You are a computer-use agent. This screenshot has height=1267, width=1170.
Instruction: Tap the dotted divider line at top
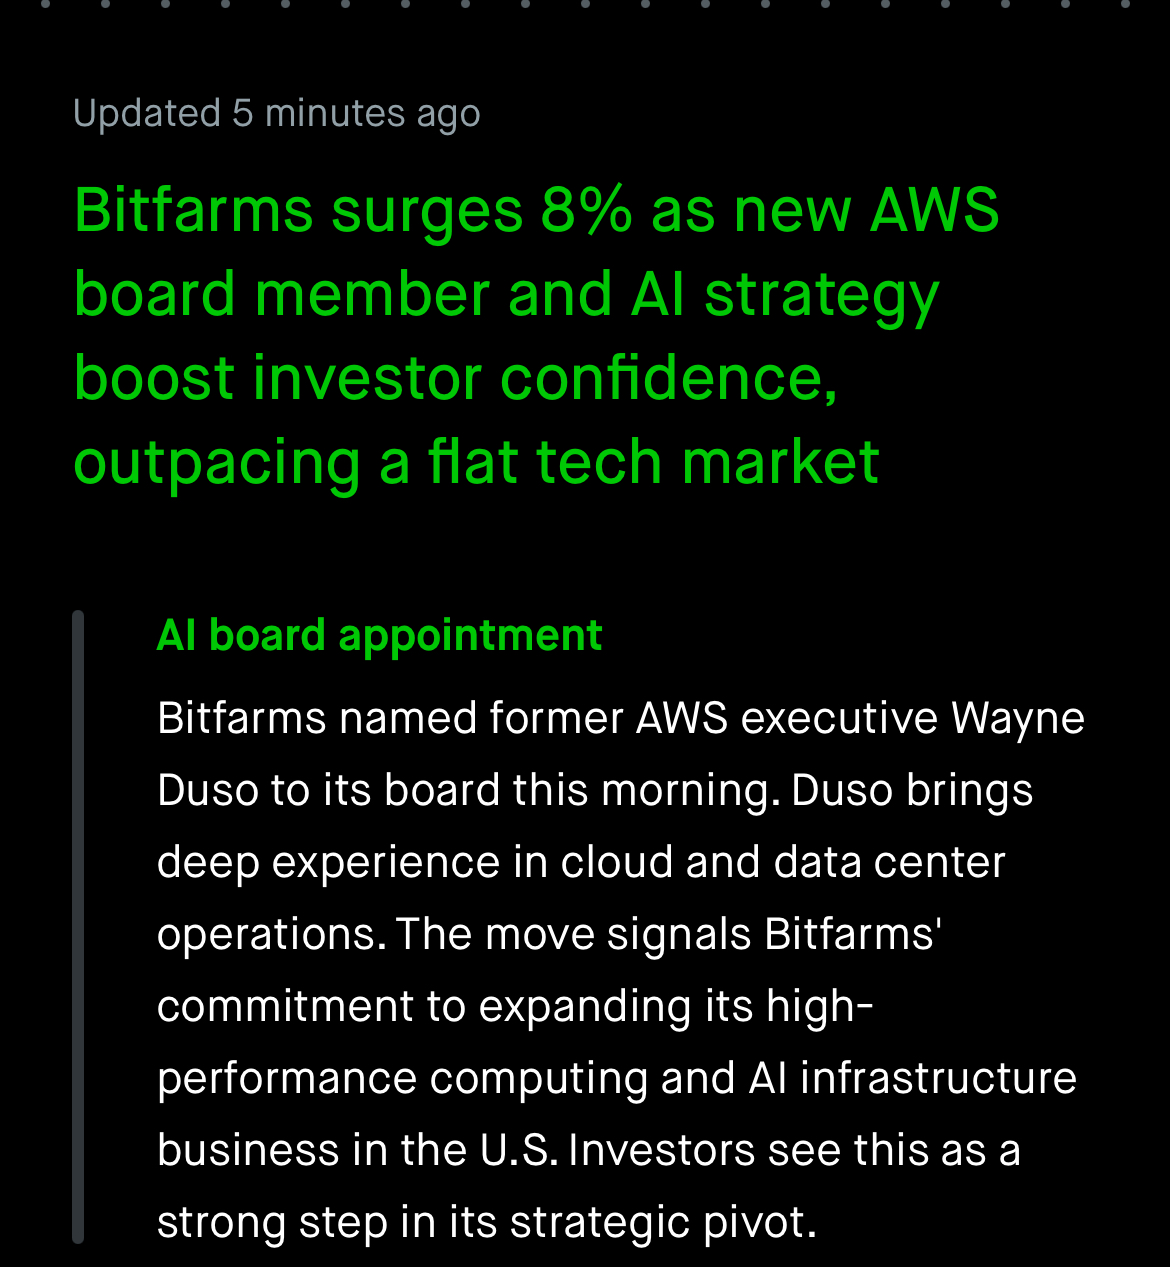click(585, 4)
